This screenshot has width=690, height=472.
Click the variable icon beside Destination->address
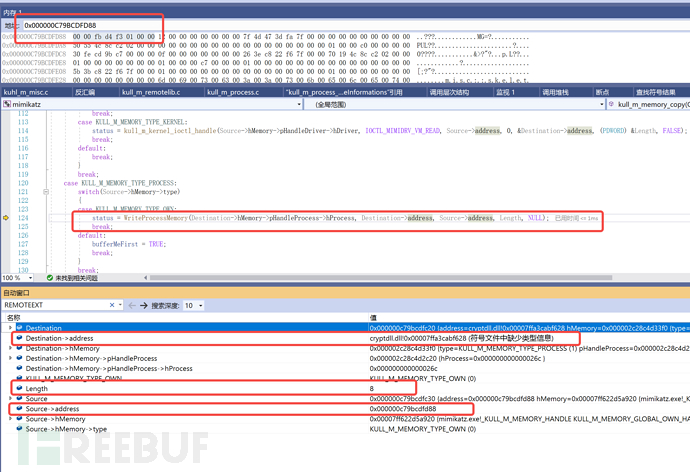click(19, 338)
